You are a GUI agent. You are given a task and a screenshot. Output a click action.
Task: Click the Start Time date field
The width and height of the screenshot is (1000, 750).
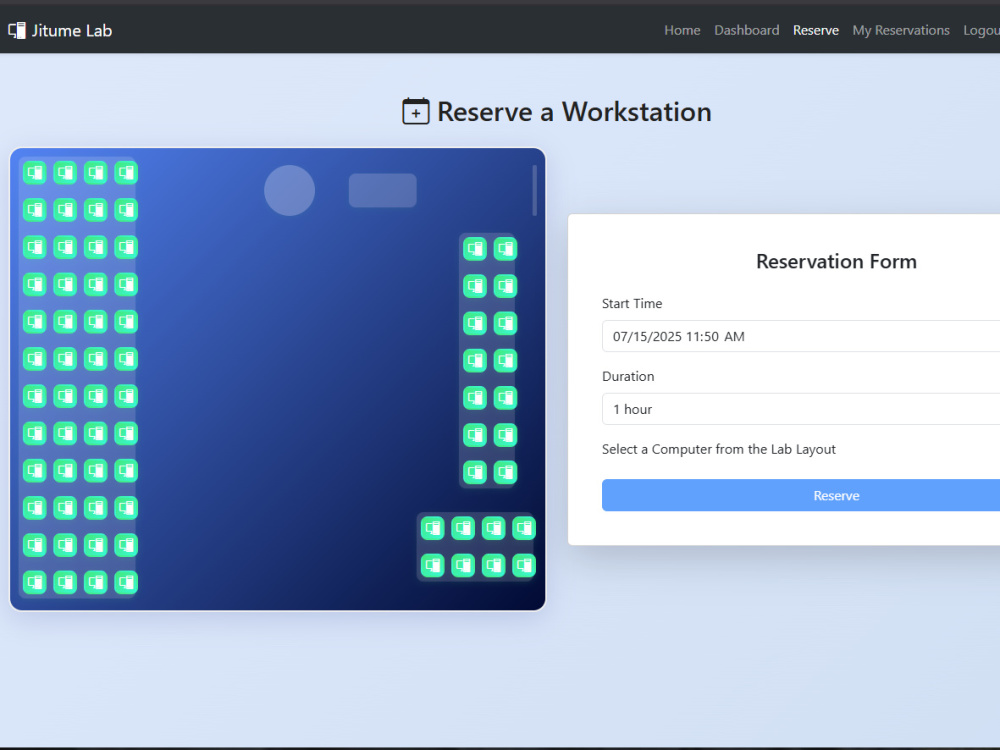point(801,336)
